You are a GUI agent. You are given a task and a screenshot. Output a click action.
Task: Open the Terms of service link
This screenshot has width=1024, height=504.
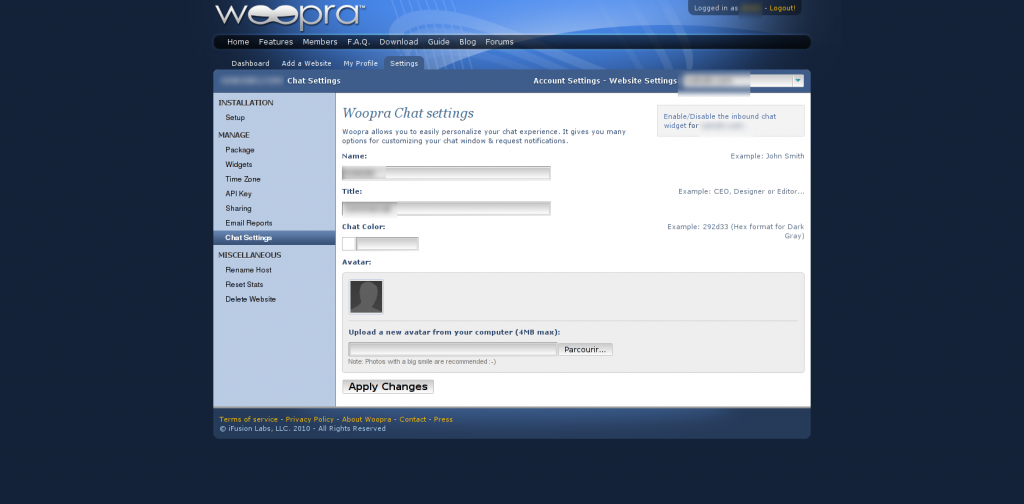249,419
